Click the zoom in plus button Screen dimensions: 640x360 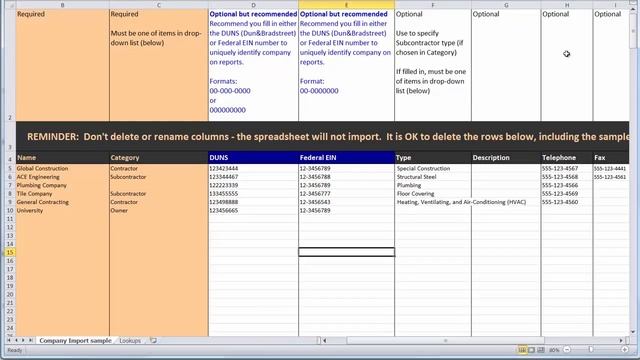click(x=624, y=350)
